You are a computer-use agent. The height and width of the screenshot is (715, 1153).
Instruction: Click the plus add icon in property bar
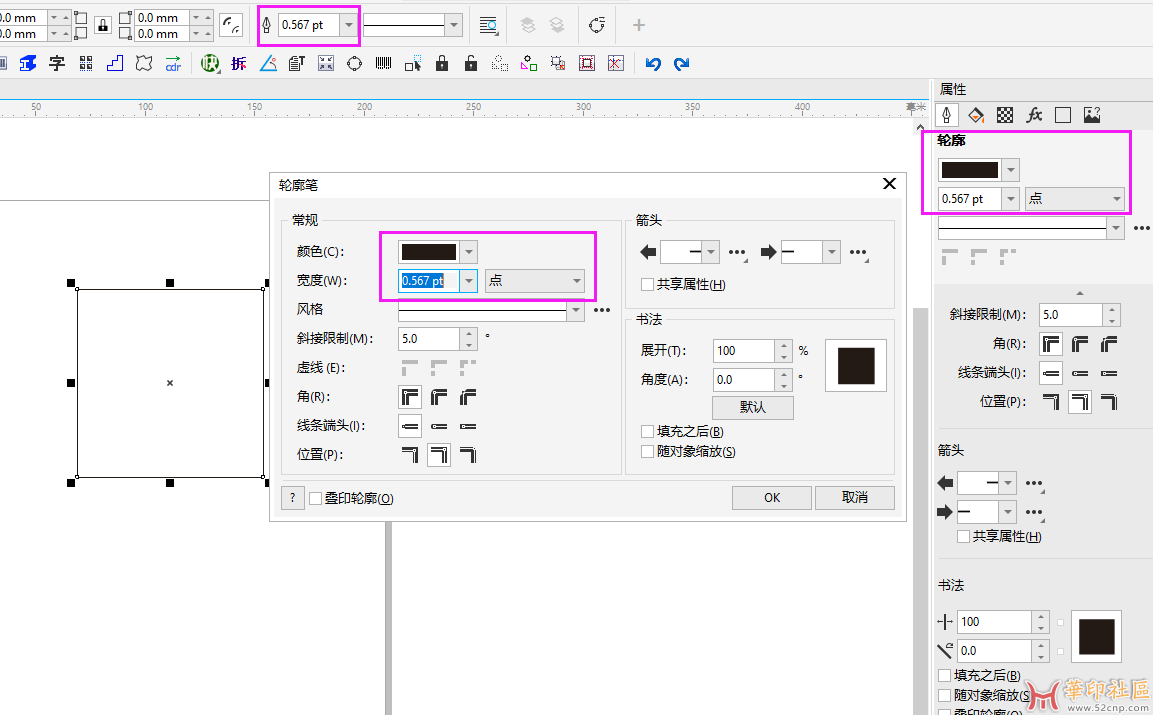[638, 26]
